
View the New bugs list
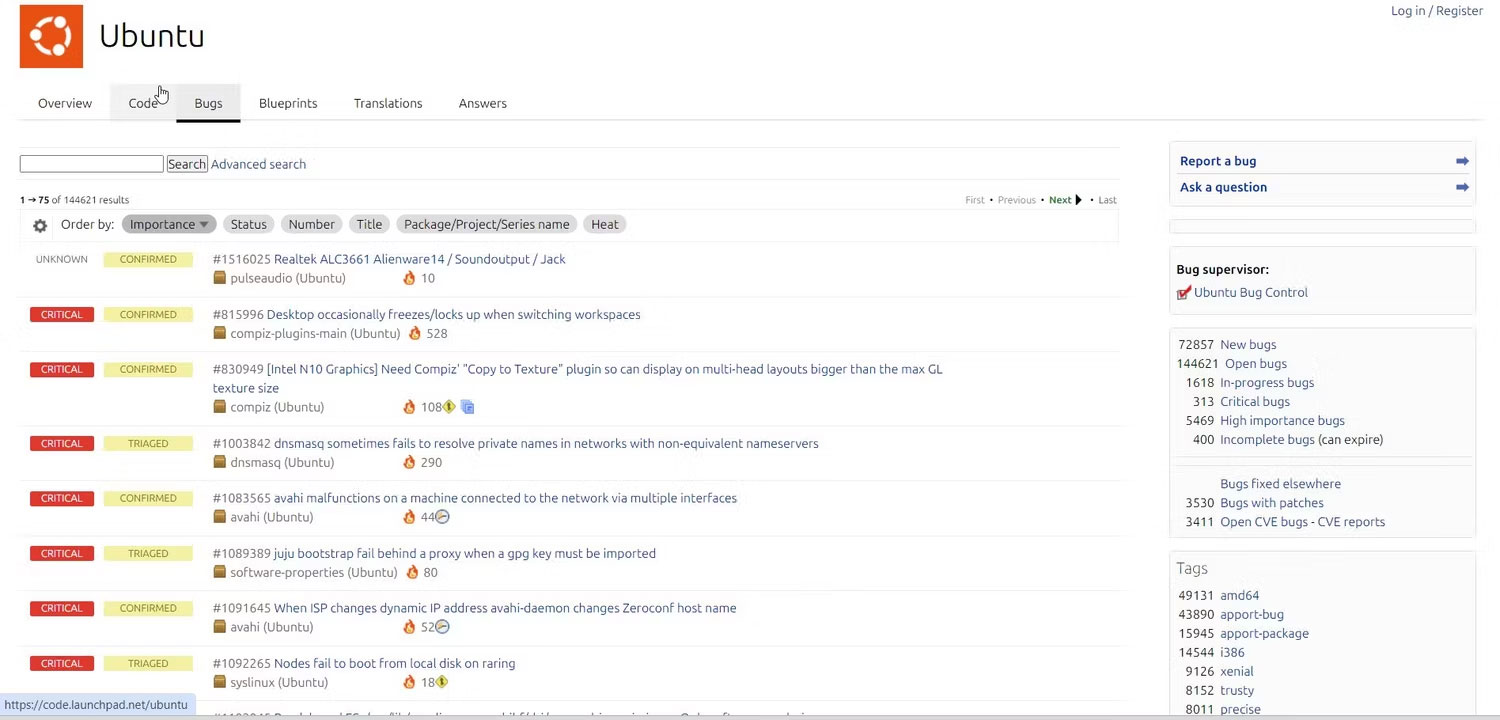coord(1248,344)
